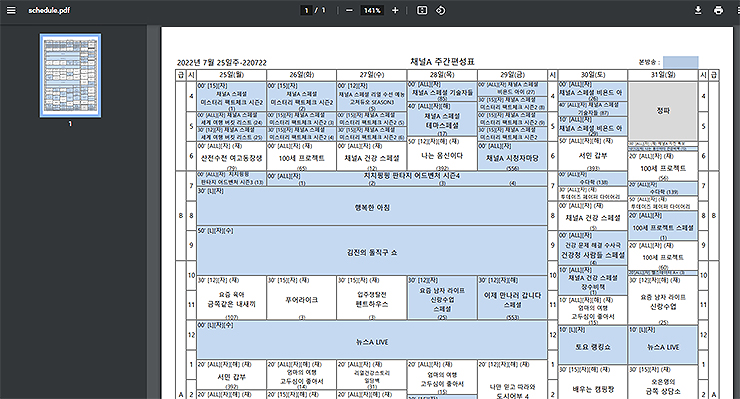The width and height of the screenshot is (740, 399).
Task: Click '채널A 건강 스페셜' in the 27일(수) column
Action: (371, 156)
